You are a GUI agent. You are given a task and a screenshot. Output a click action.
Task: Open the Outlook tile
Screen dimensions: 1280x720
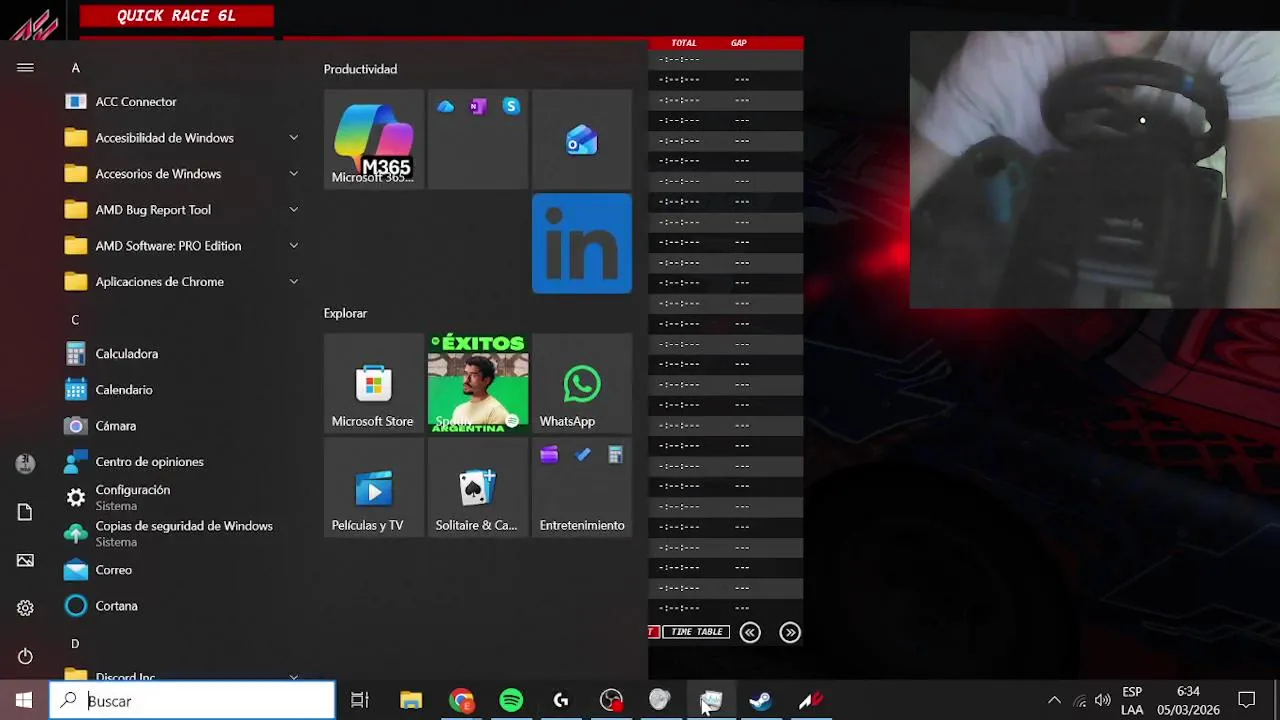pos(582,139)
